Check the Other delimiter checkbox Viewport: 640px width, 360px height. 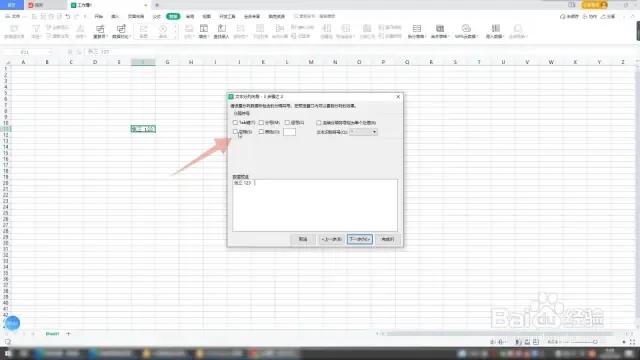pos(261,132)
